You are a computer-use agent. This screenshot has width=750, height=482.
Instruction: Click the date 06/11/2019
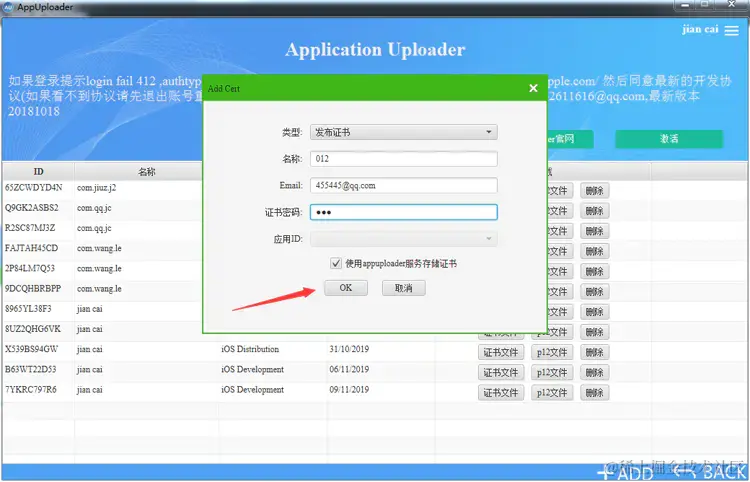[x=349, y=370]
